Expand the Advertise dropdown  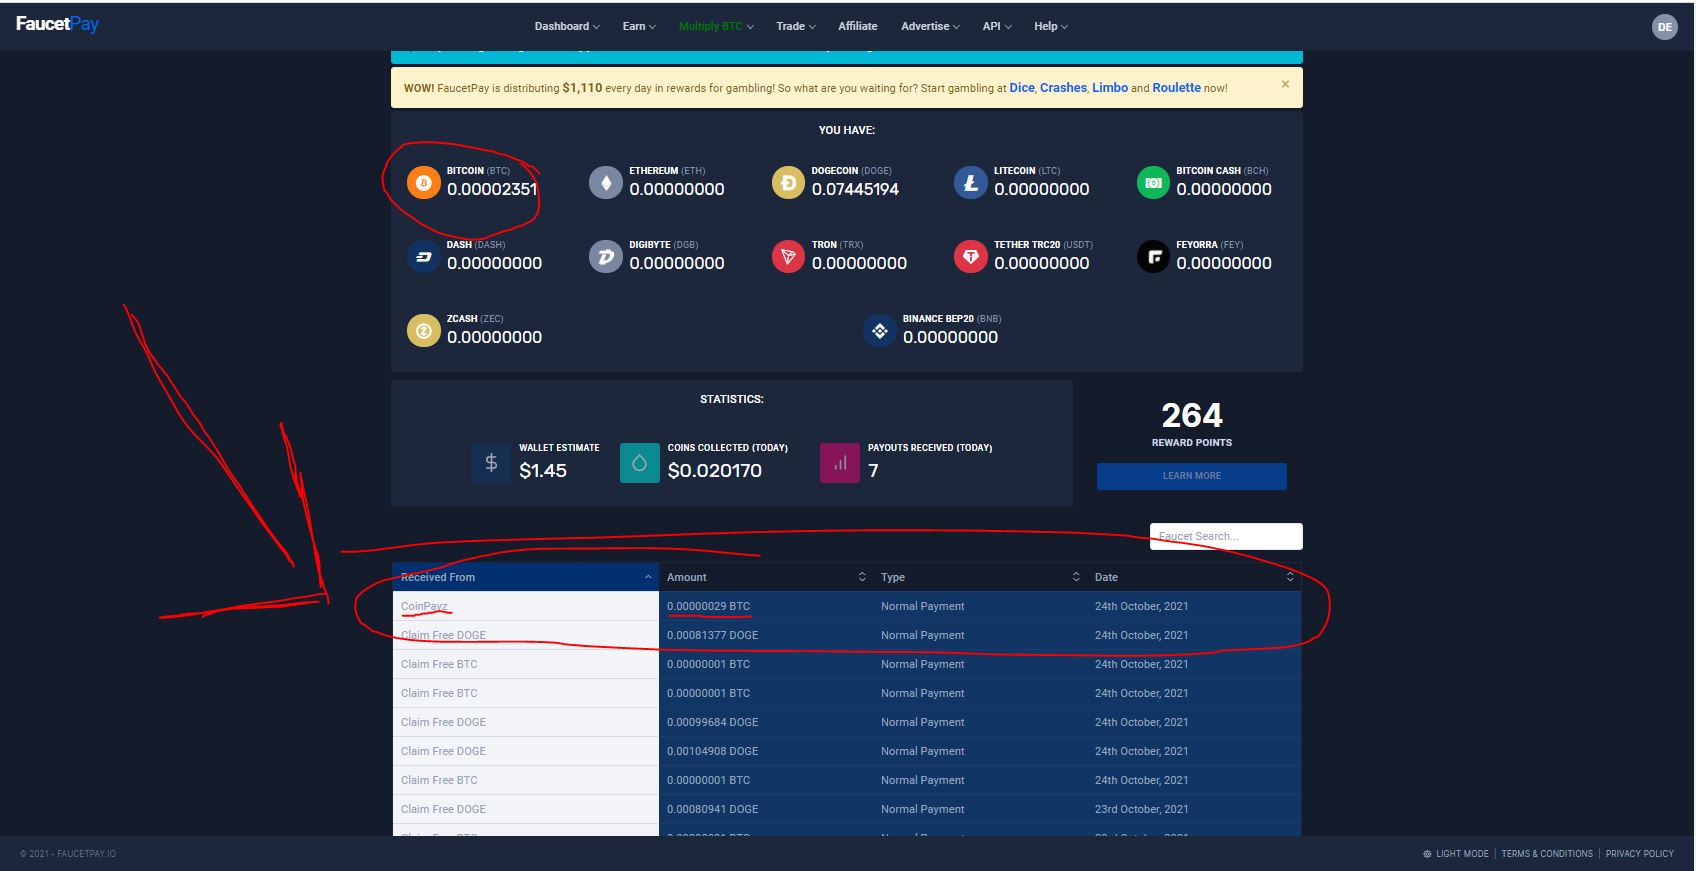[930, 26]
